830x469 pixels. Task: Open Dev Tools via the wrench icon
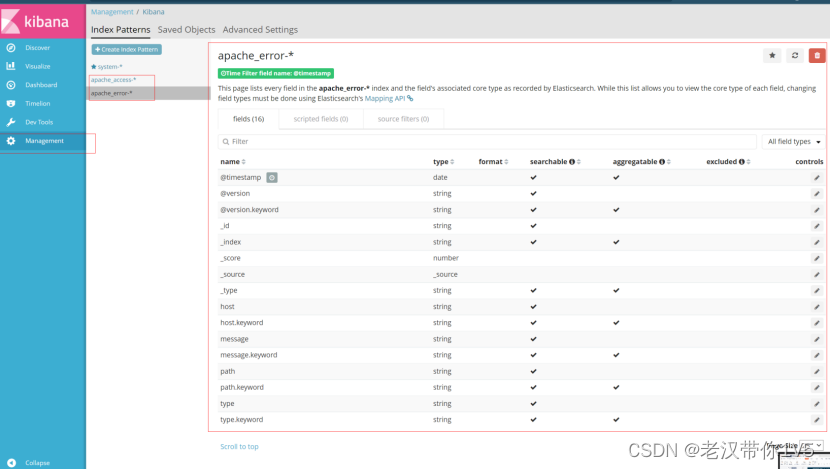(11, 122)
